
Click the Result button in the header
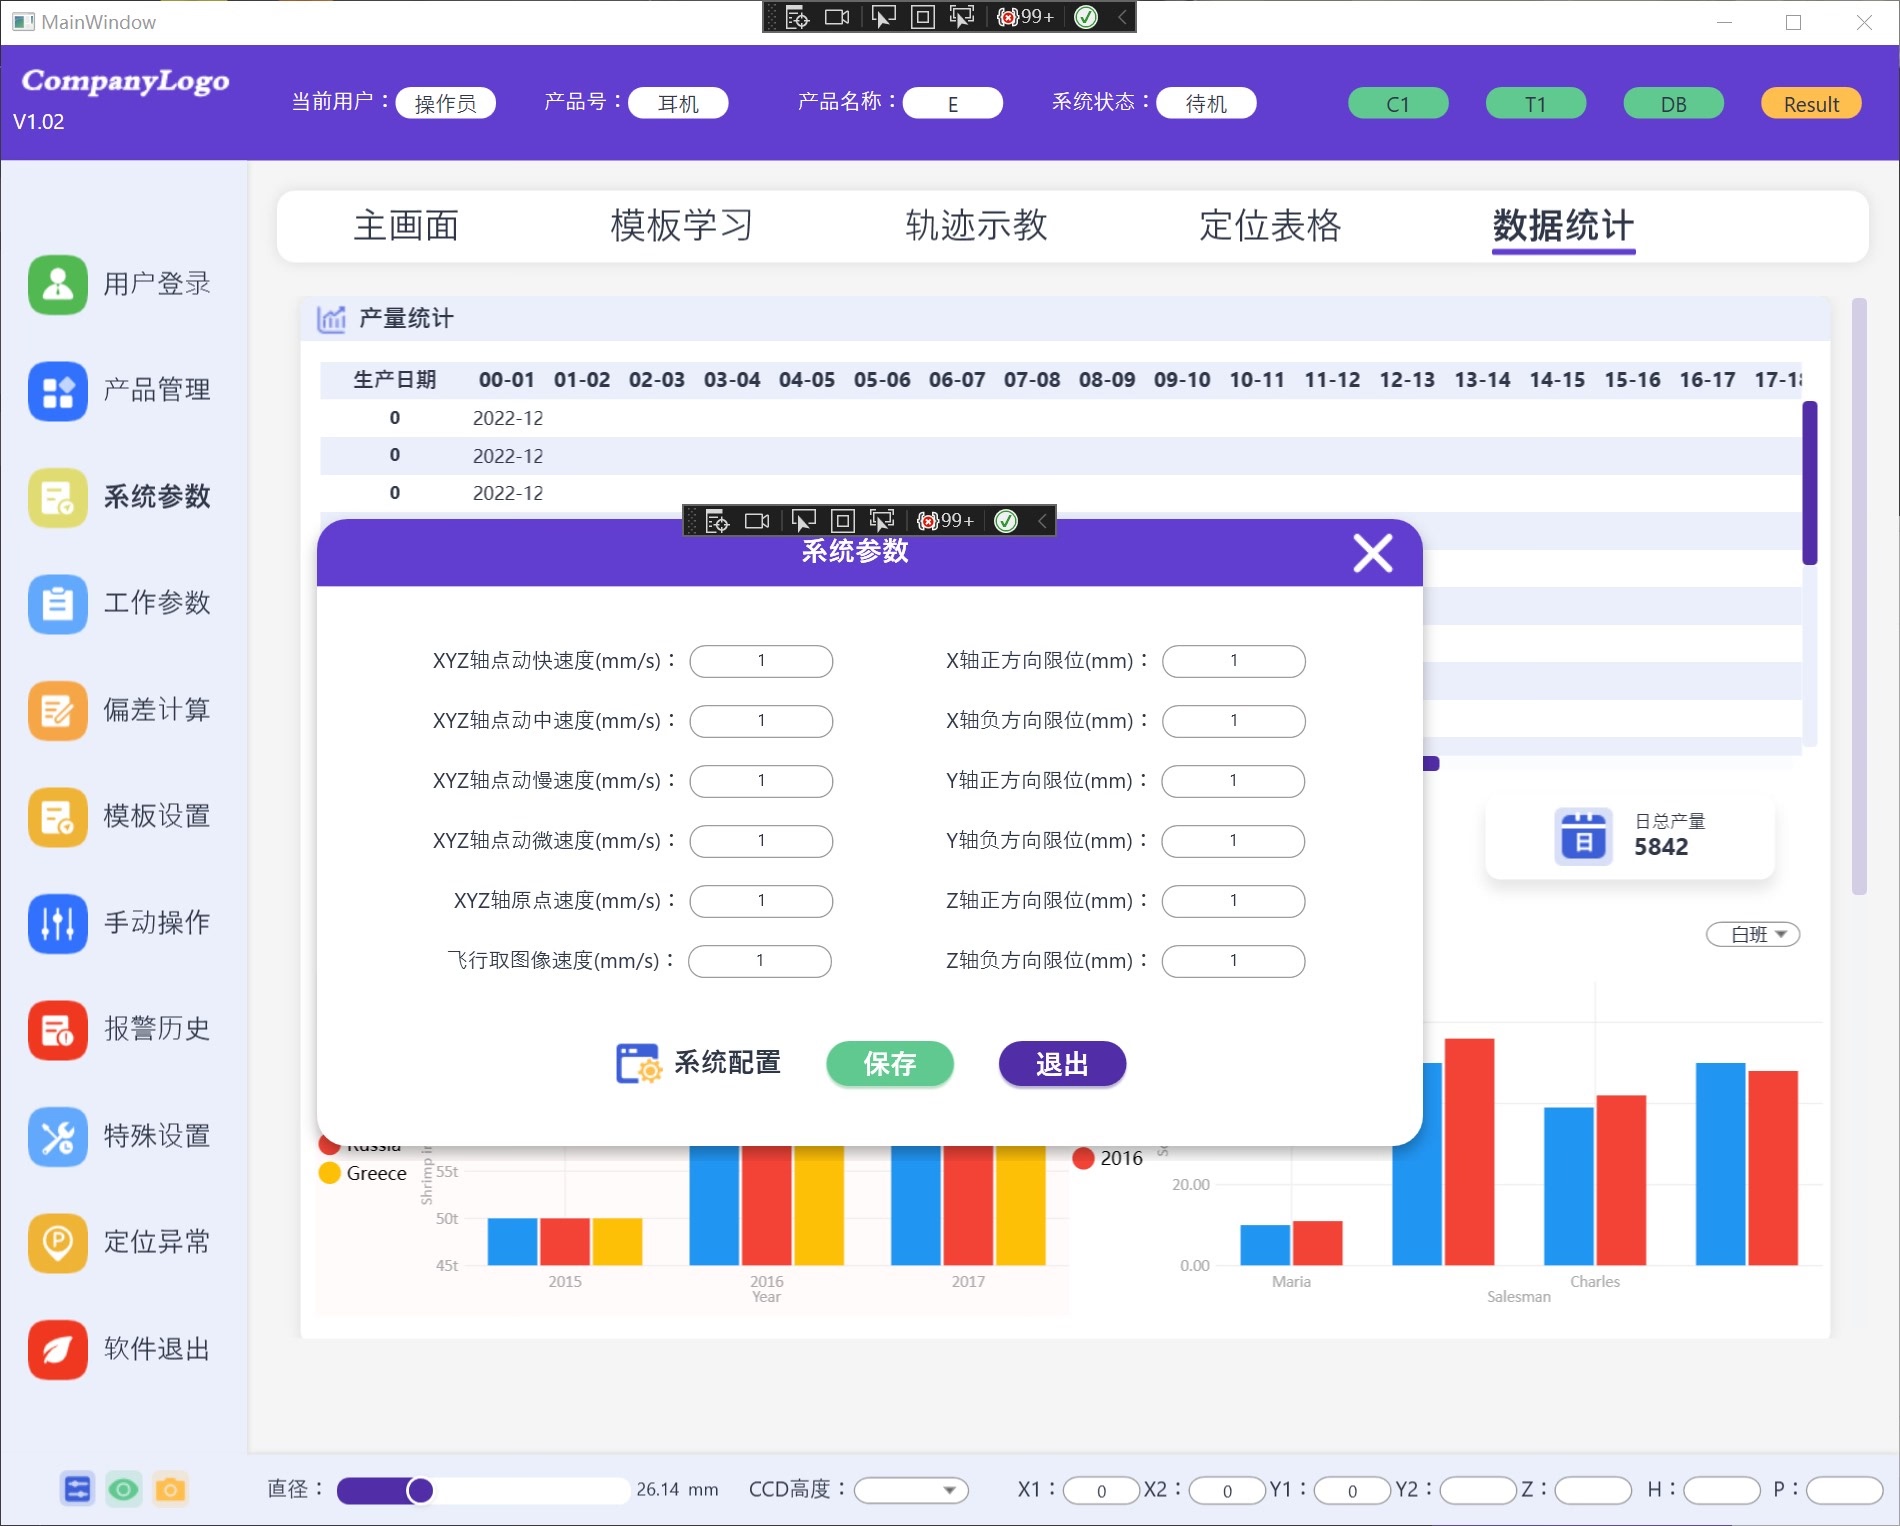1810,103
